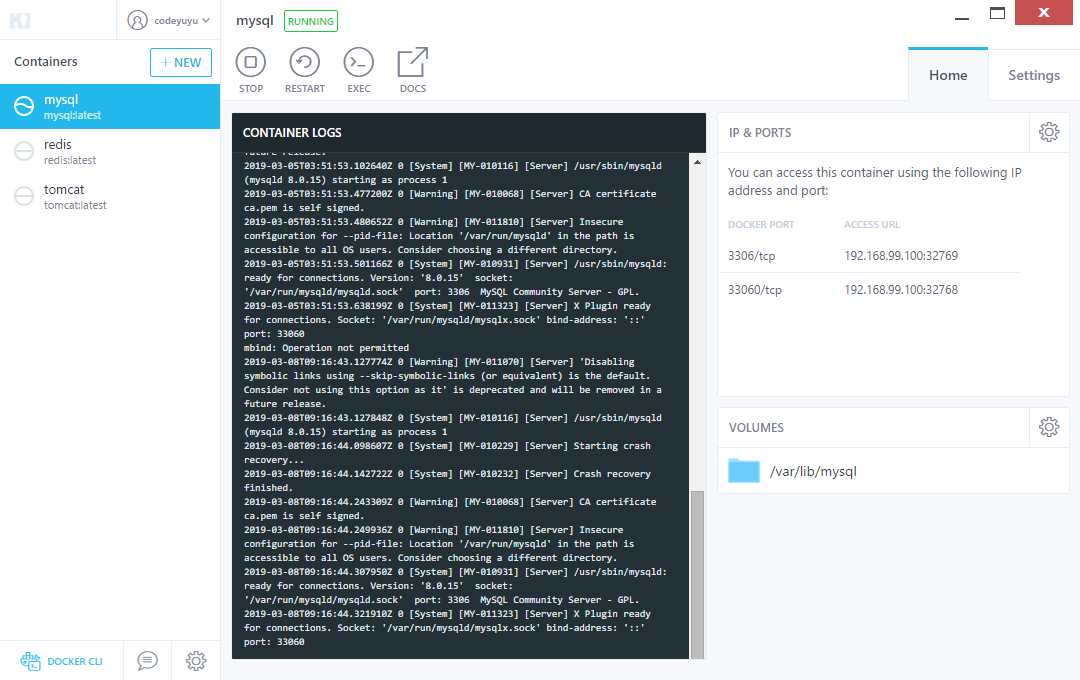Click the Kitematic logo

[x=20, y=20]
